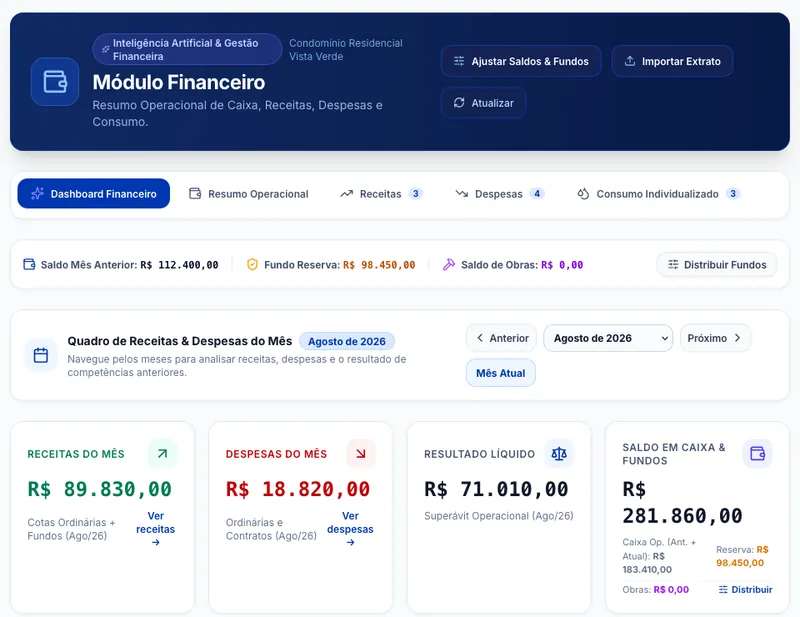Click the droplet icon for Consumo Individualizado

pyautogui.click(x=583, y=193)
